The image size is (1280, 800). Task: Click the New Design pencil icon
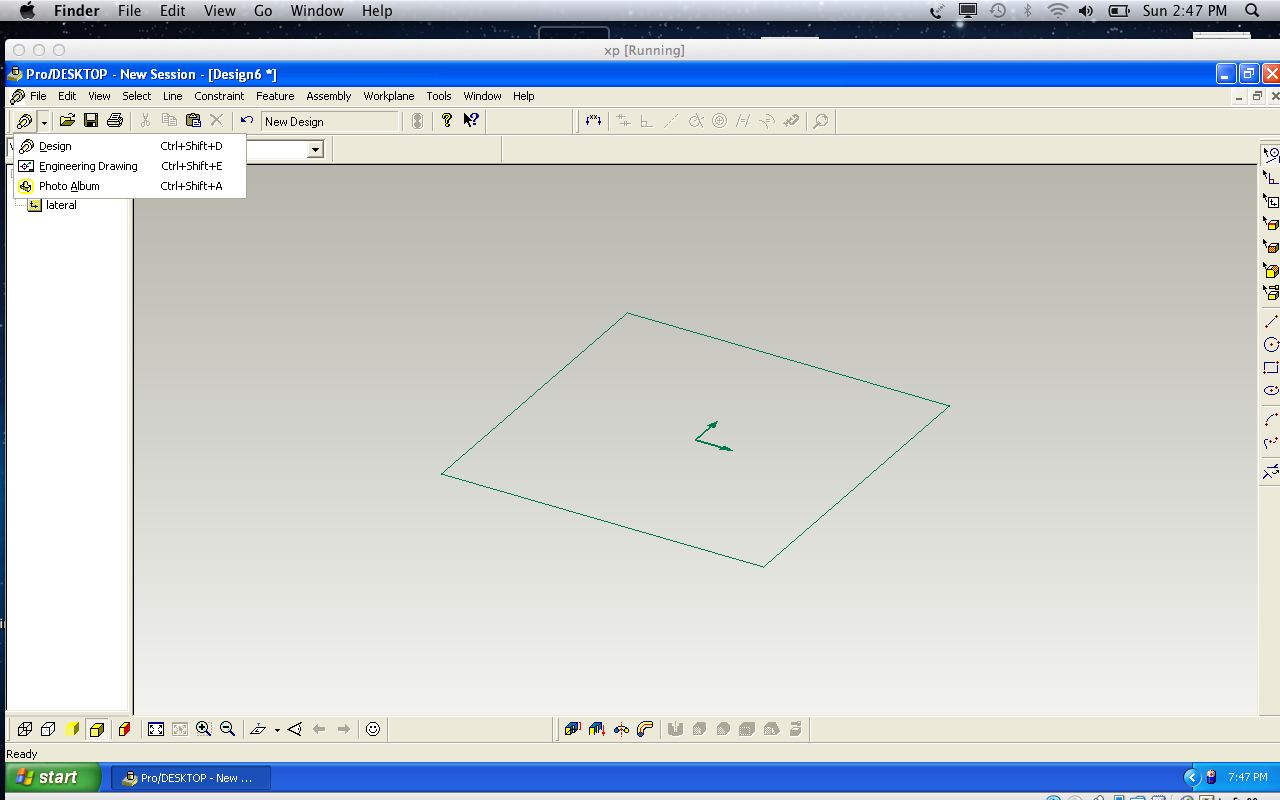[x=24, y=121]
